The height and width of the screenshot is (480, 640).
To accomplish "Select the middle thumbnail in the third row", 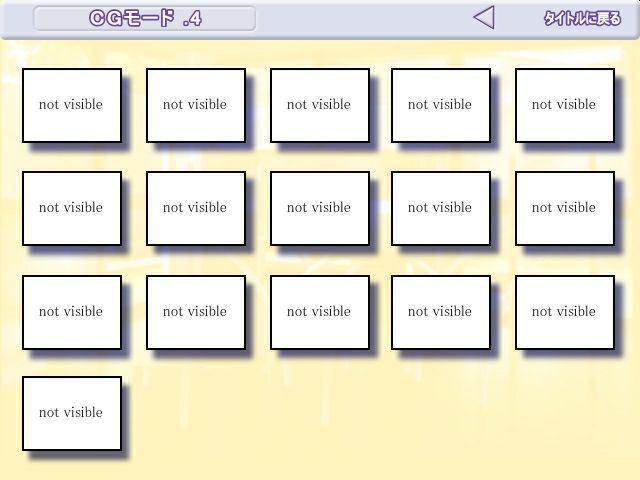I will click(x=319, y=312).
